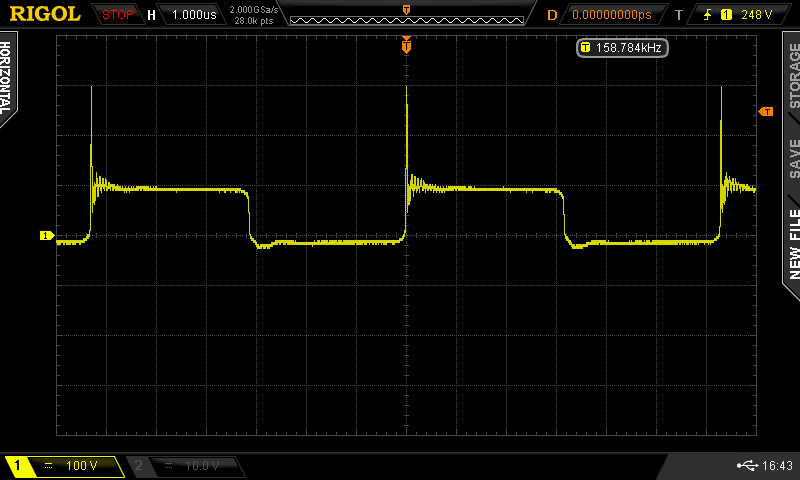Click the orange trigger position marker above grid
Image resolution: width=800 pixels, height=480 pixels.
pyautogui.click(x=406, y=45)
